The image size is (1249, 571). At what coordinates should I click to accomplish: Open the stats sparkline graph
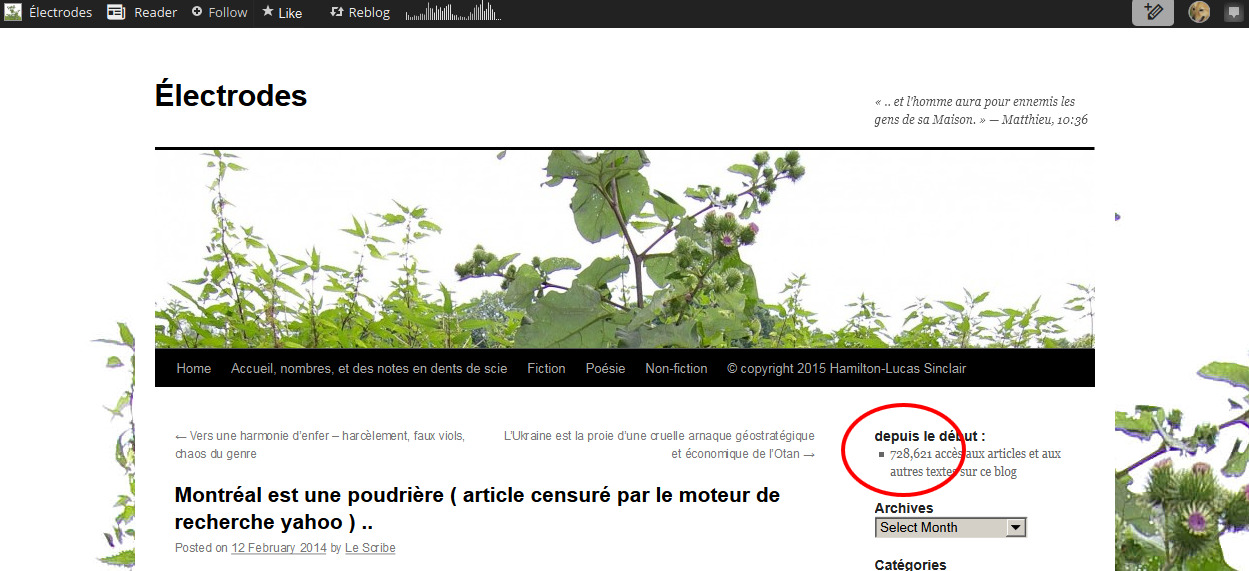(452, 12)
